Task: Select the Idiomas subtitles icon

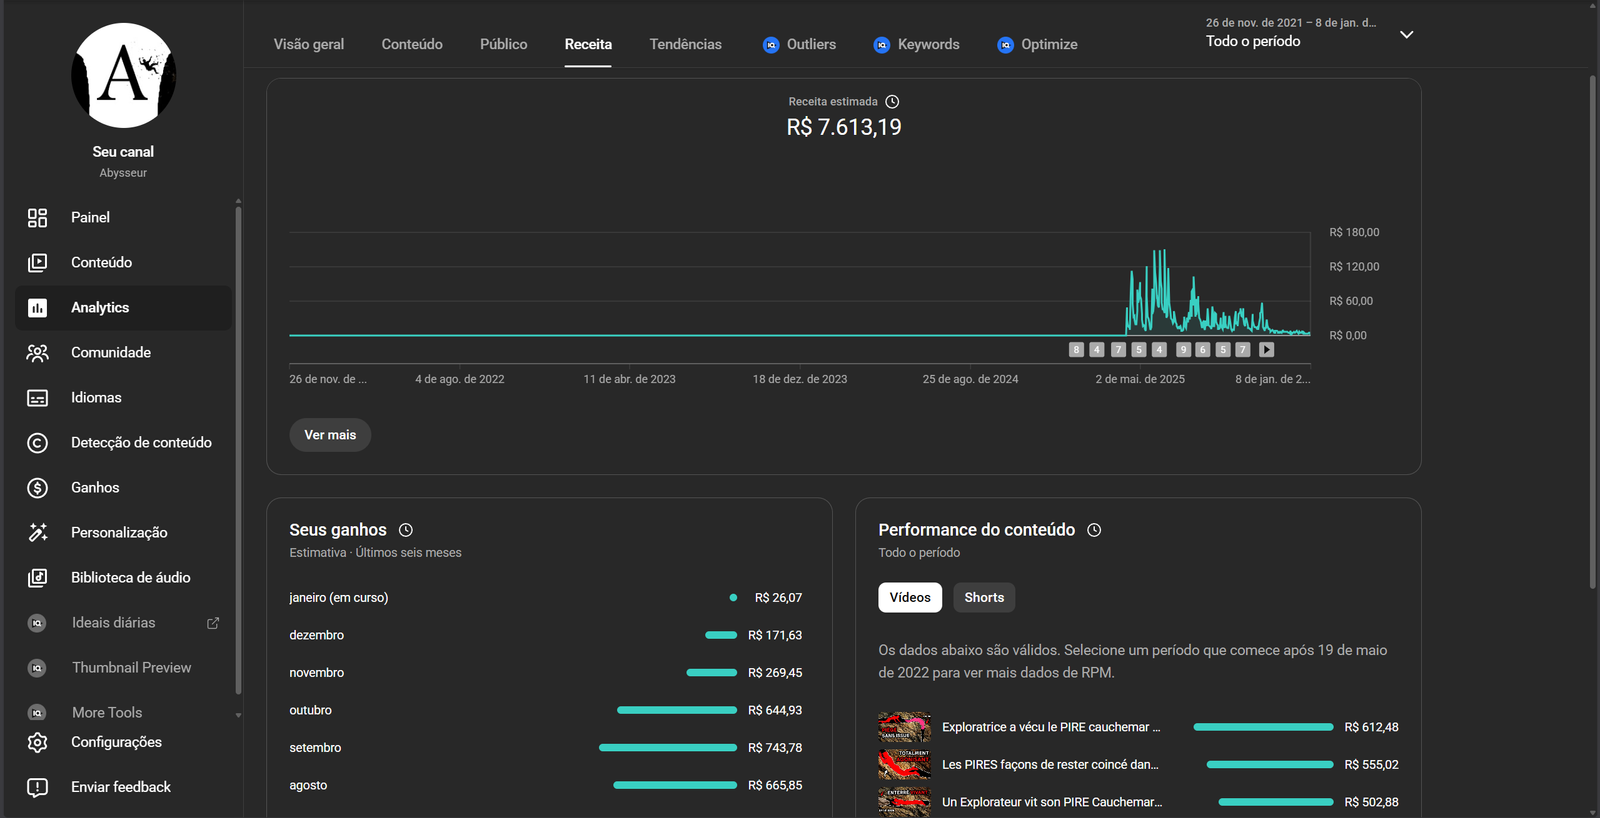Action: (x=37, y=398)
